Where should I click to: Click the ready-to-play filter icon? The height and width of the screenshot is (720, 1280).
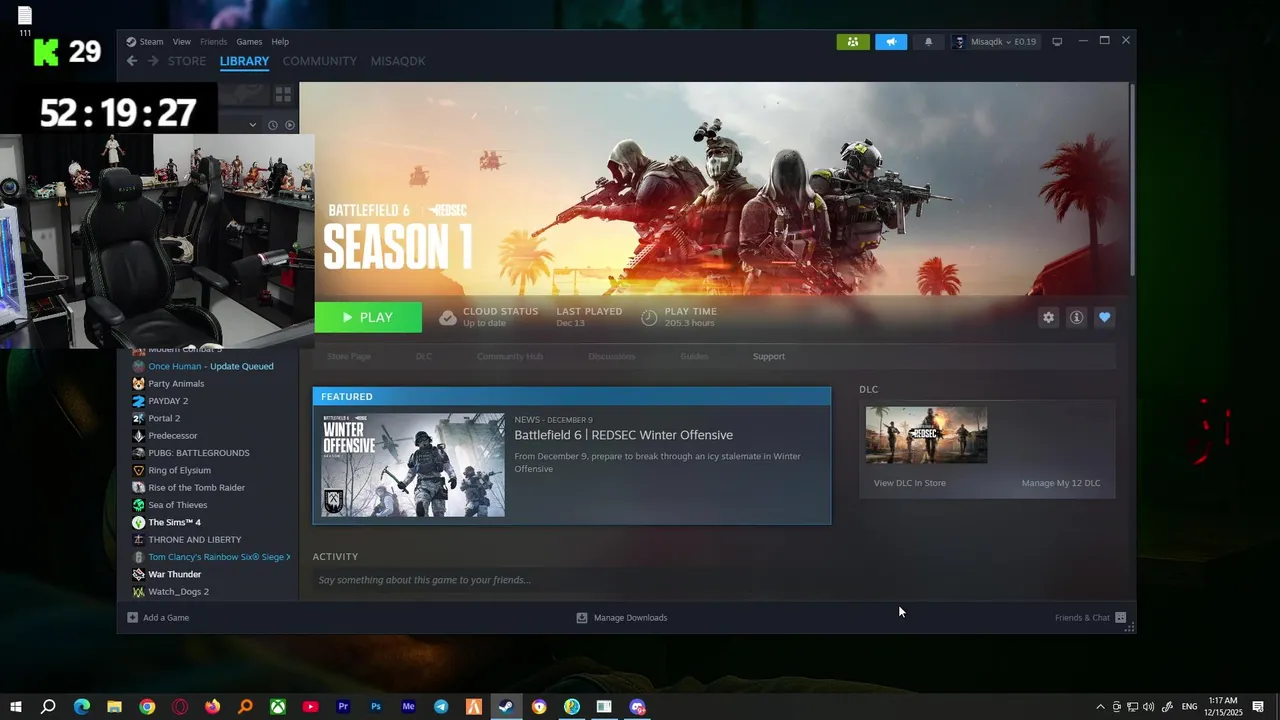coord(290,125)
